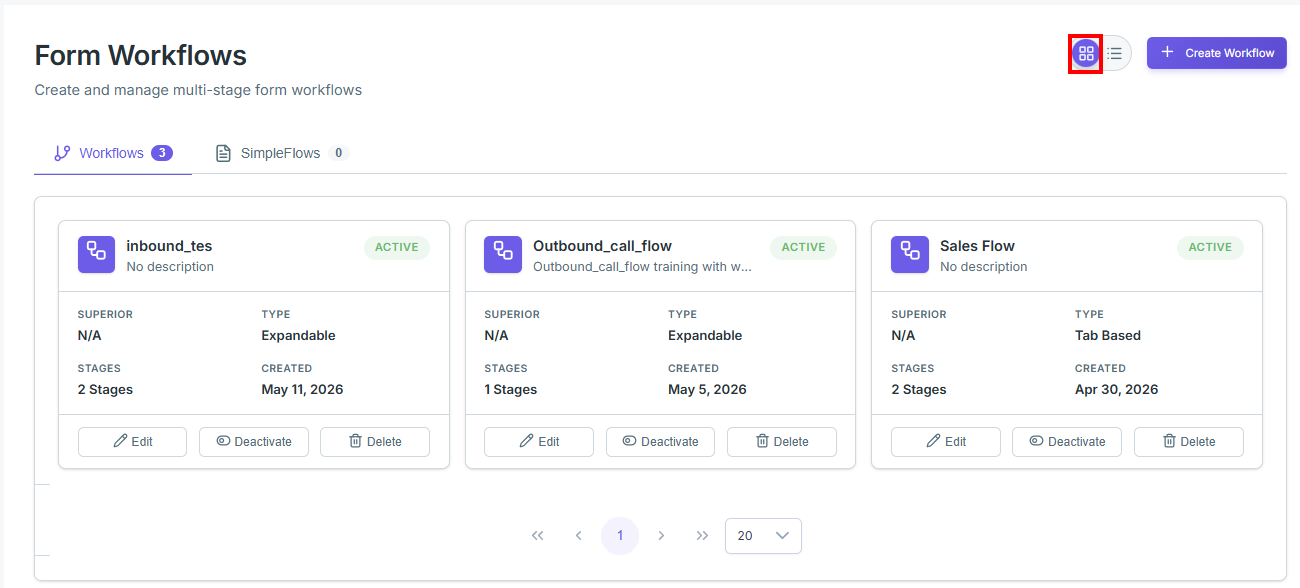
Task: Click the Workflows count badge 3
Action: [162, 153]
